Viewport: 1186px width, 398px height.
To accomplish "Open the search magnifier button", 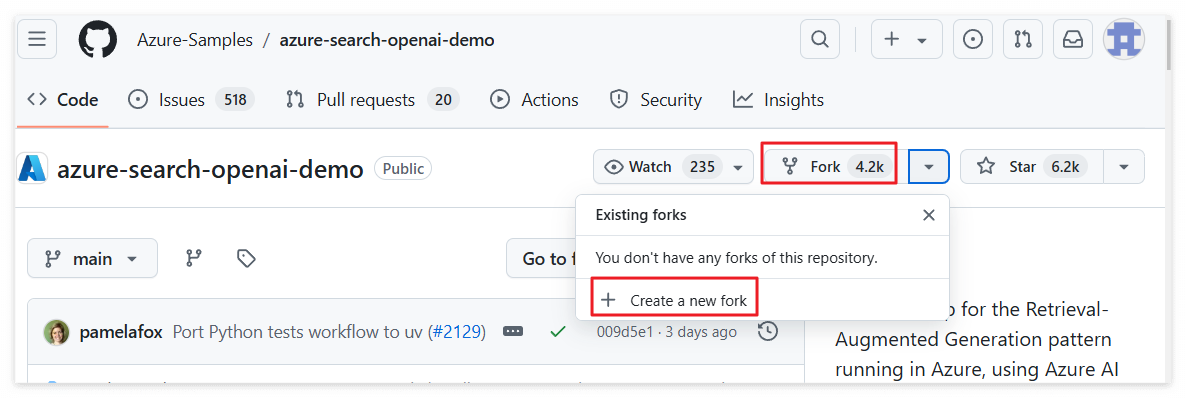I will (x=820, y=39).
